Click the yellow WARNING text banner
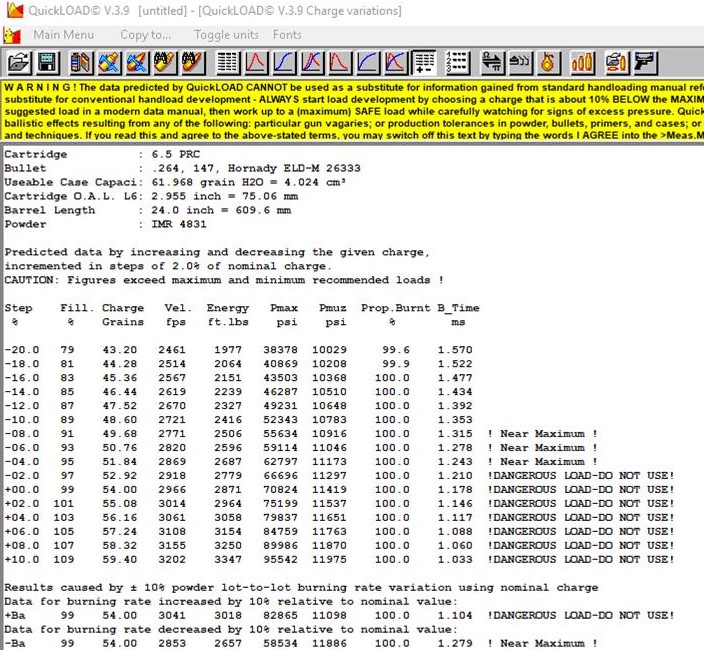704x650 pixels. tap(353, 111)
